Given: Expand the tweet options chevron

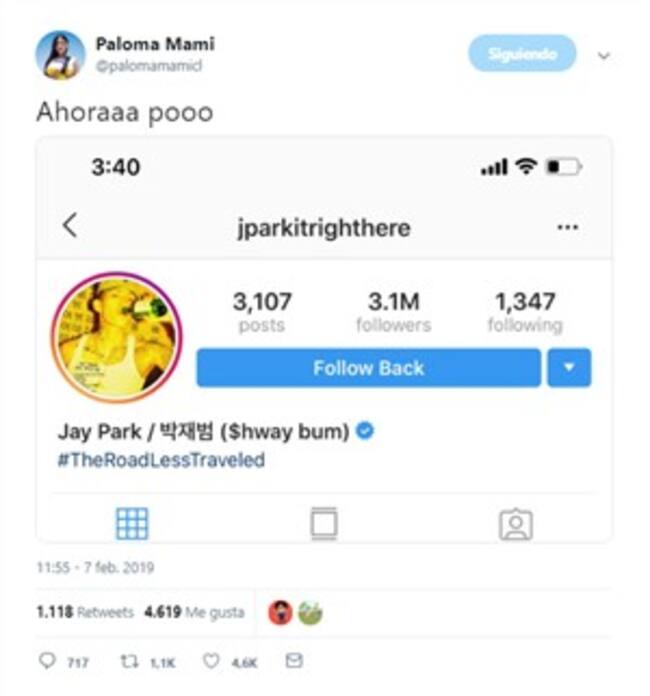Looking at the screenshot, I should pyautogui.click(x=603, y=55).
